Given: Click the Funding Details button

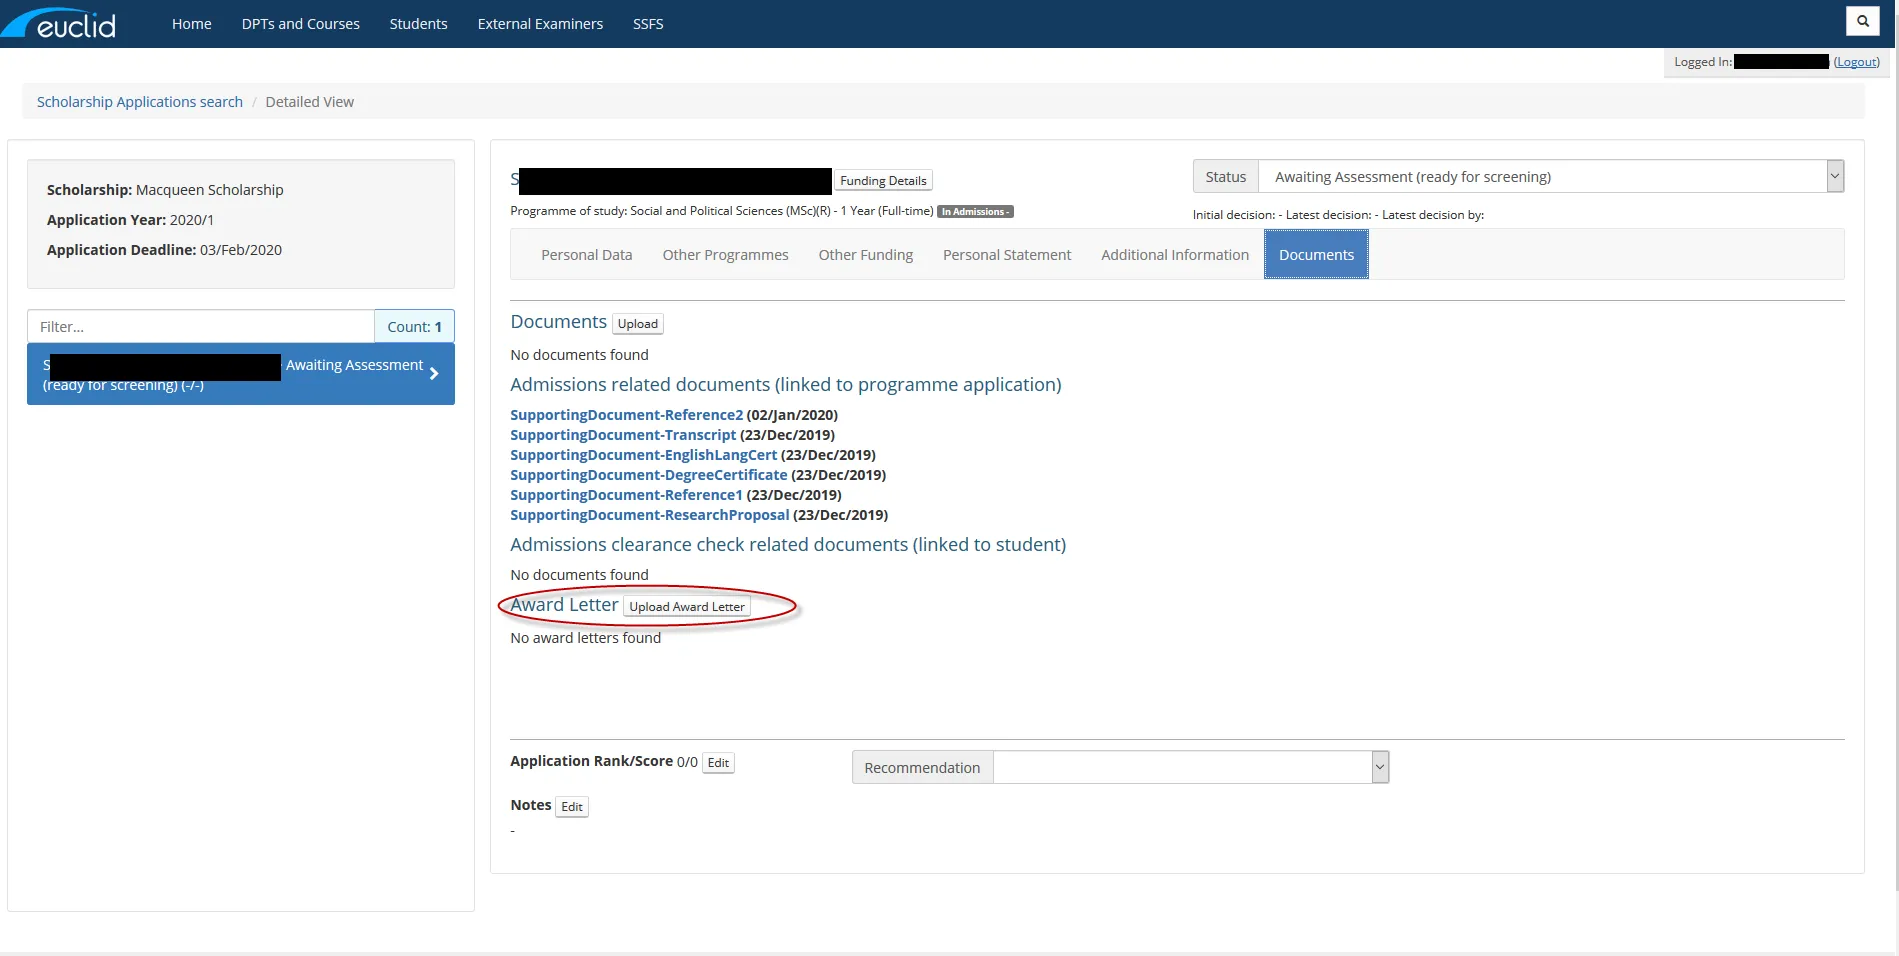Looking at the screenshot, I should point(883,180).
